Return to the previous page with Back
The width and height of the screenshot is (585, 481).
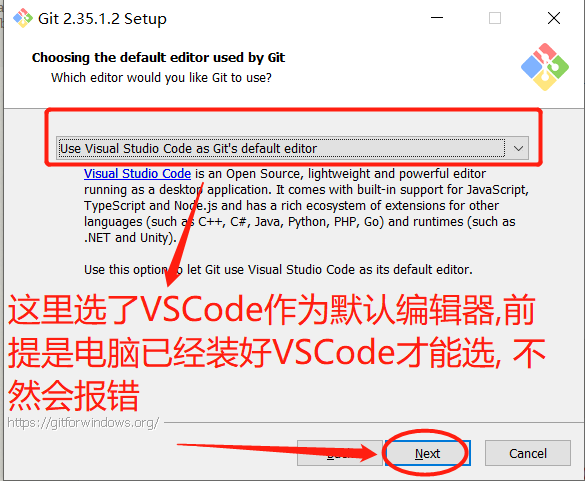pos(340,453)
